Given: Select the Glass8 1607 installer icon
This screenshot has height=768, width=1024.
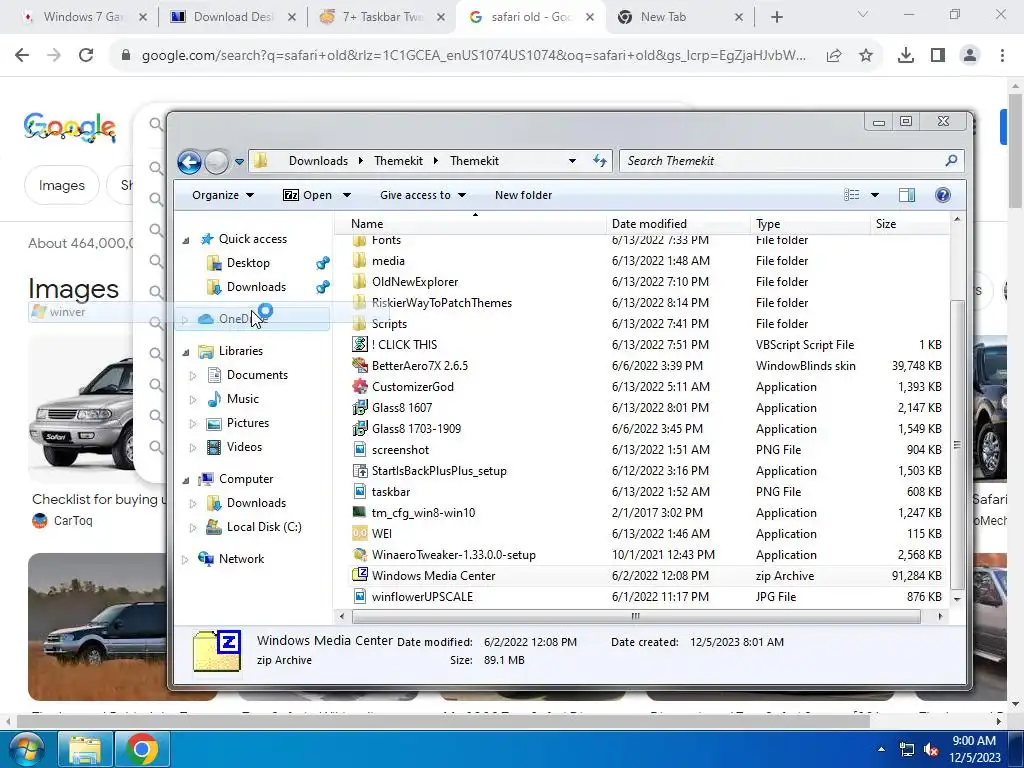Looking at the screenshot, I should [359, 408].
